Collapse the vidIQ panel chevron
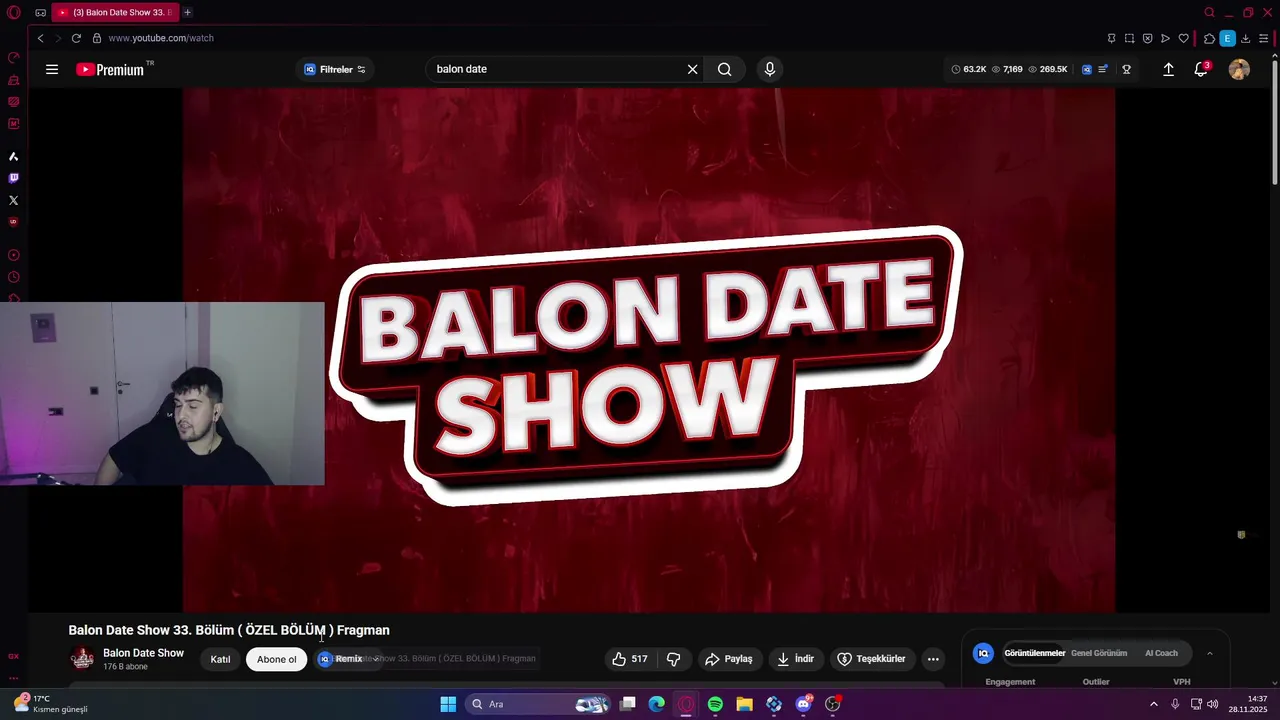1280x720 pixels. 1209,653
